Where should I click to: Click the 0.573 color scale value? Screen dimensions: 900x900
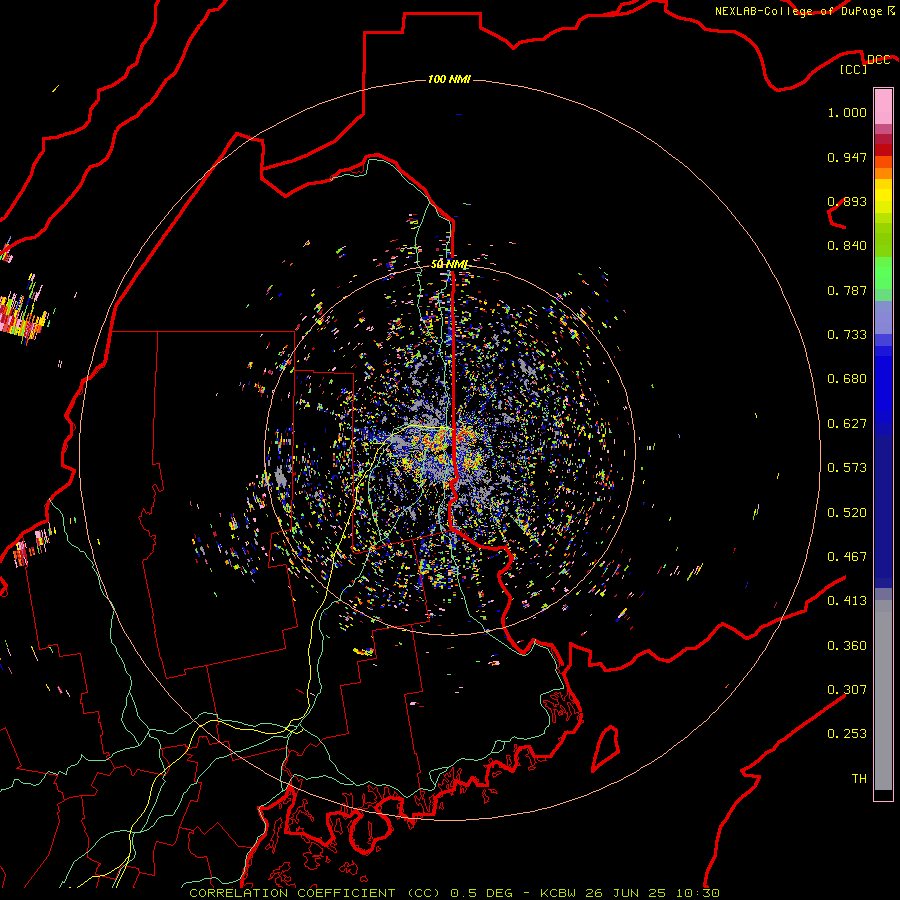847,468
